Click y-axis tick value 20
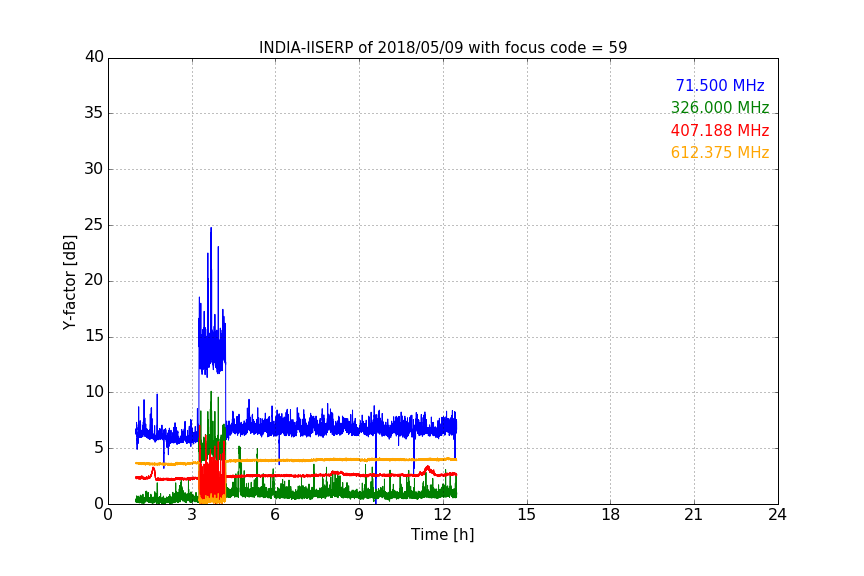The height and width of the screenshot is (576, 864). (94, 280)
